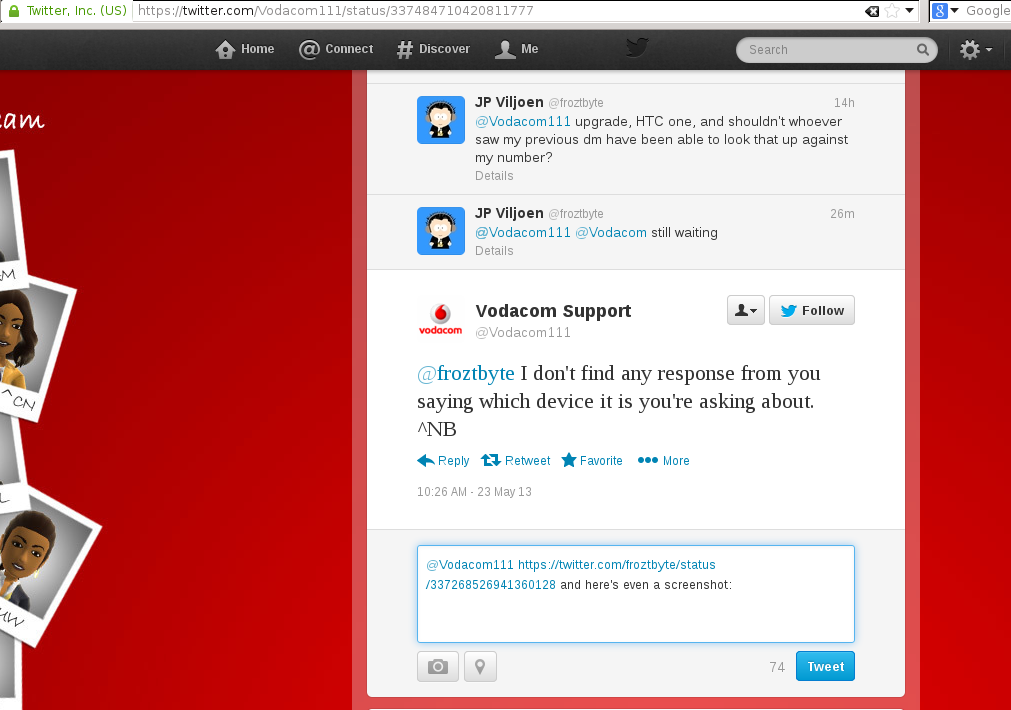The image size is (1011, 710).
Task: Open the Me profile page
Action: click(x=516, y=50)
